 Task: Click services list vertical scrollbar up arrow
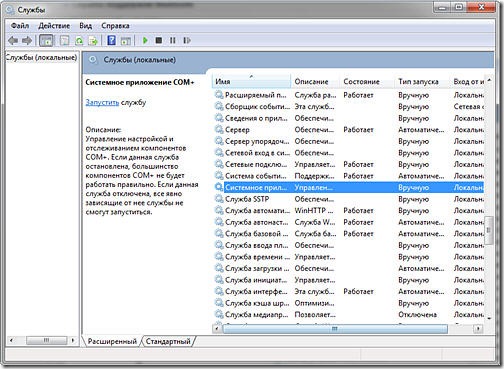[x=489, y=80]
